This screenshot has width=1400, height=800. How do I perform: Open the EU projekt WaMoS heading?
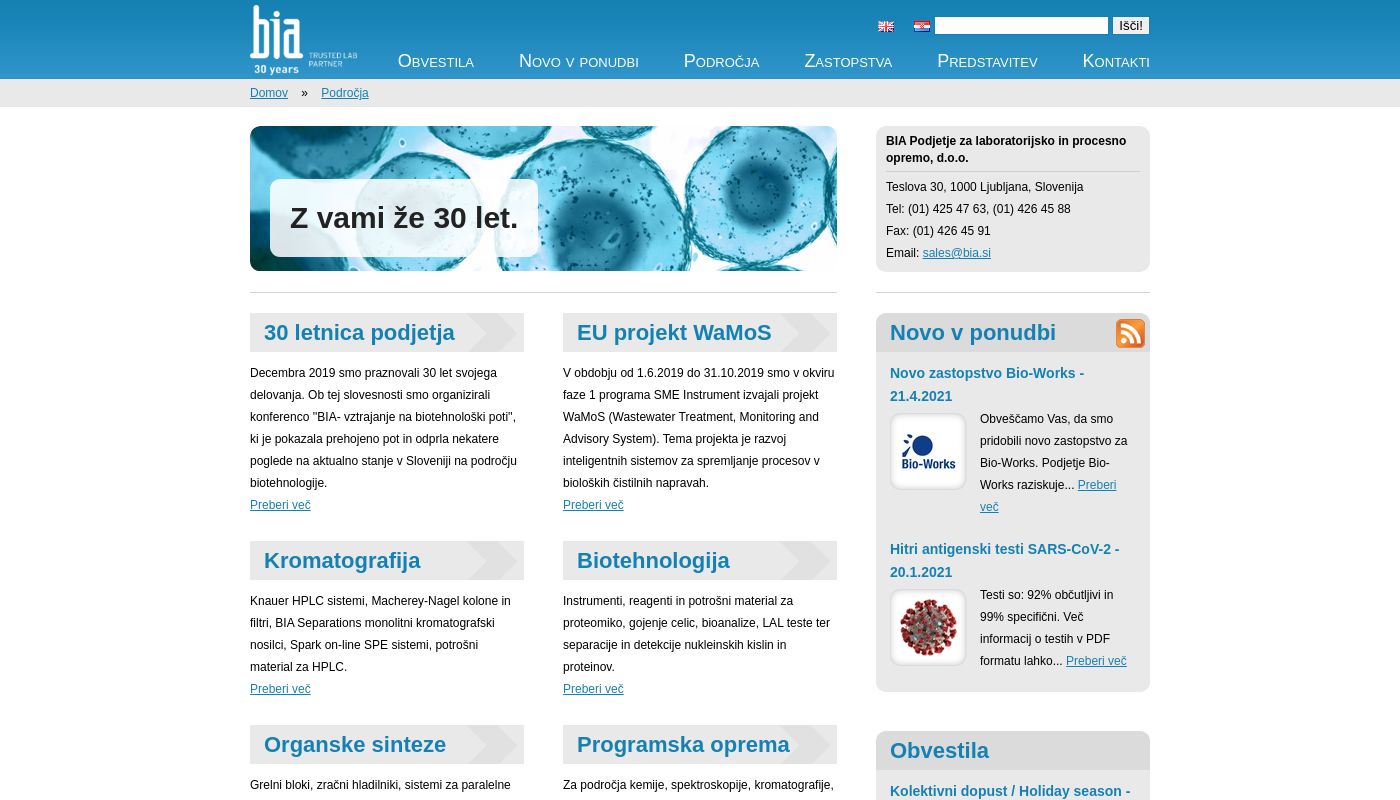[674, 333]
